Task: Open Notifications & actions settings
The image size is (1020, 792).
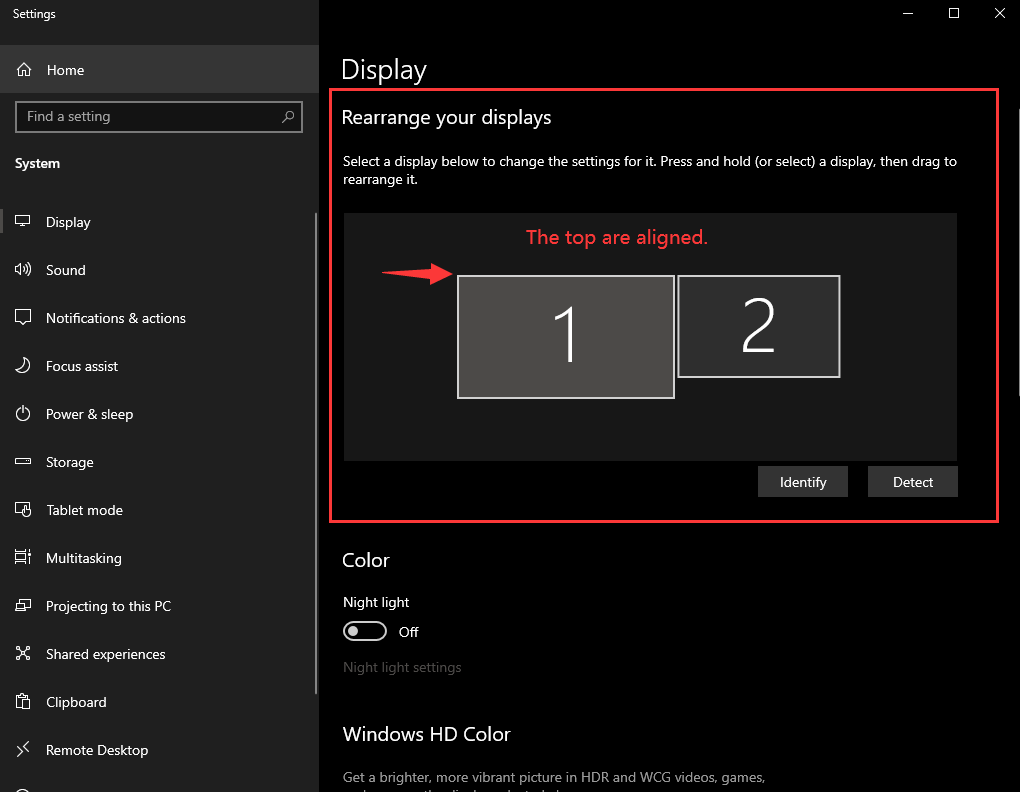Action: 24,318
